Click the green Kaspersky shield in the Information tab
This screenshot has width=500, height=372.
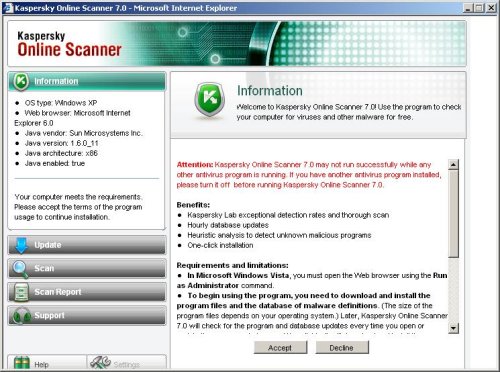pos(21,81)
